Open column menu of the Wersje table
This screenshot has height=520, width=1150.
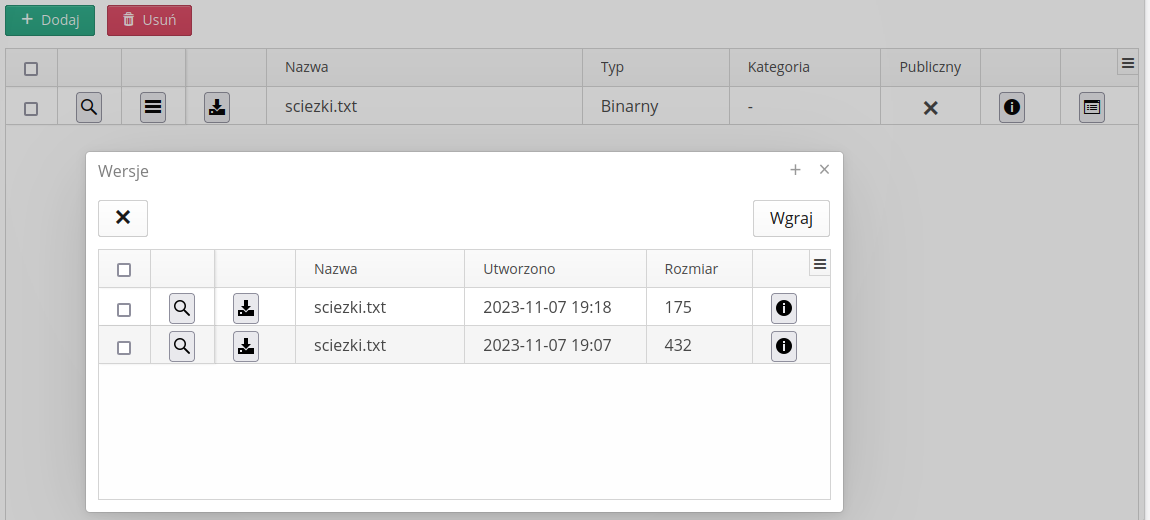click(x=820, y=264)
